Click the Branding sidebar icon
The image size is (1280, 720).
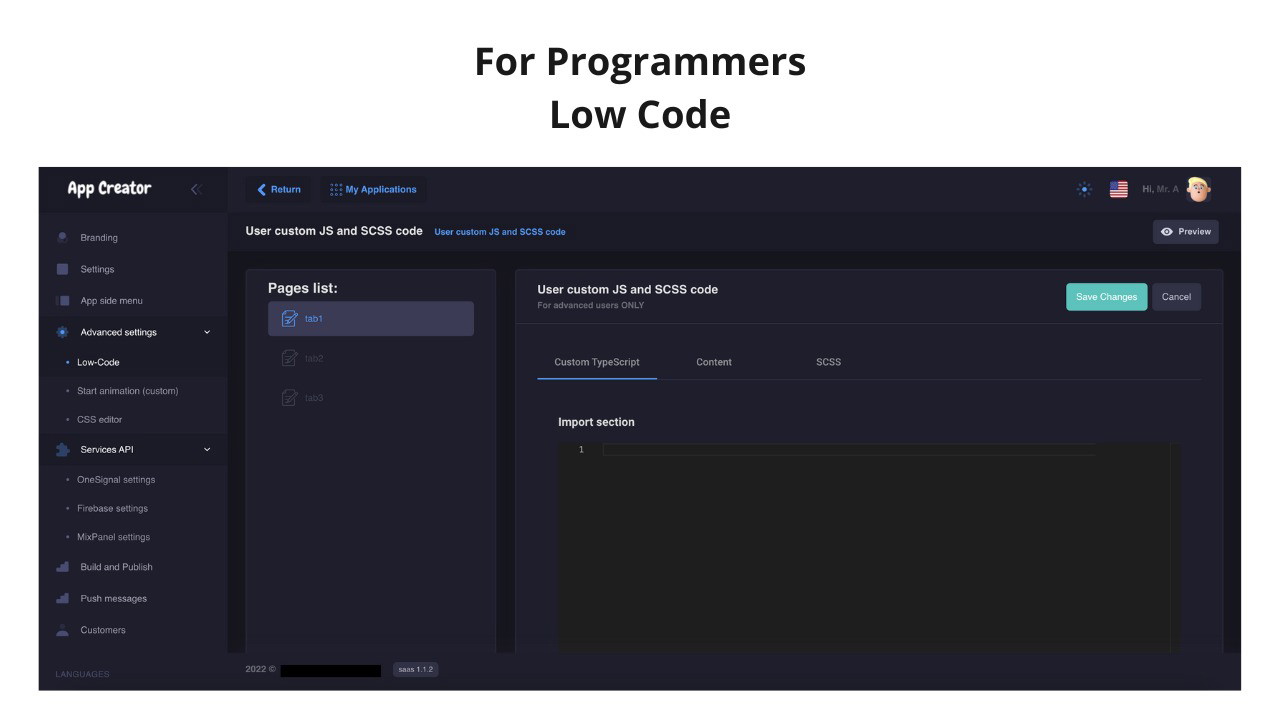(63, 238)
